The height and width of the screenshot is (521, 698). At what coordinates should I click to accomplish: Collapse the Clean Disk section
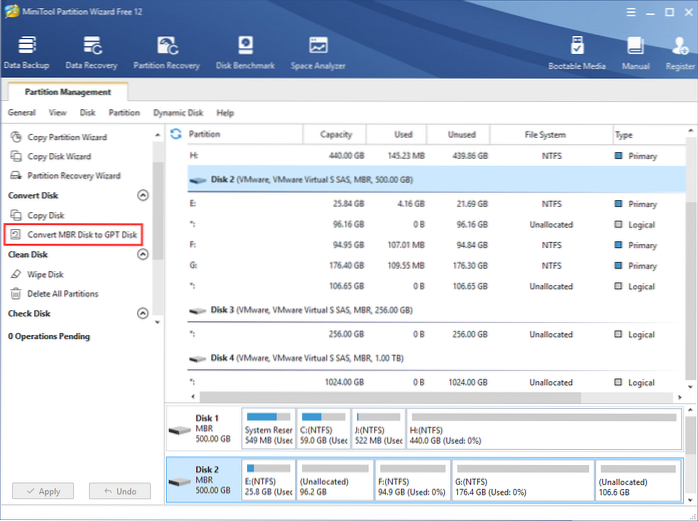pos(143,255)
